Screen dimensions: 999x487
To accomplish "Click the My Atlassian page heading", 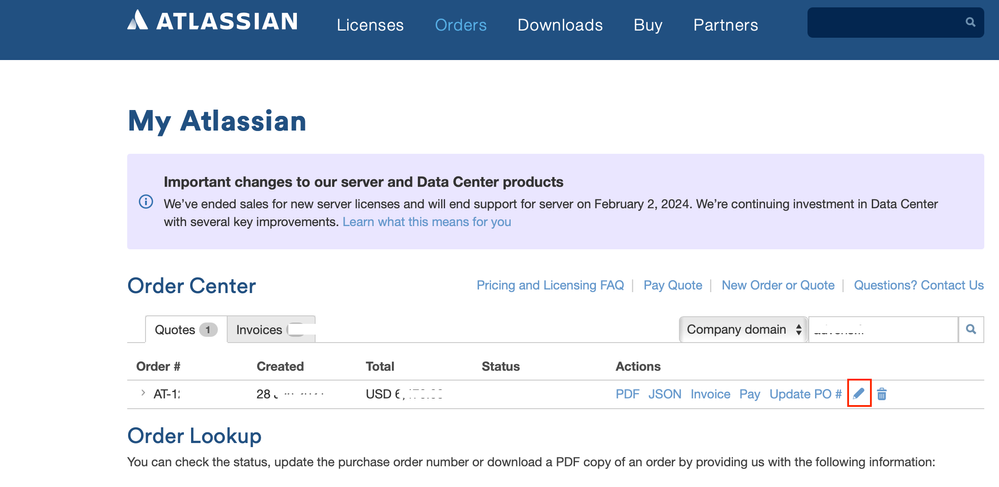I will [x=217, y=121].
